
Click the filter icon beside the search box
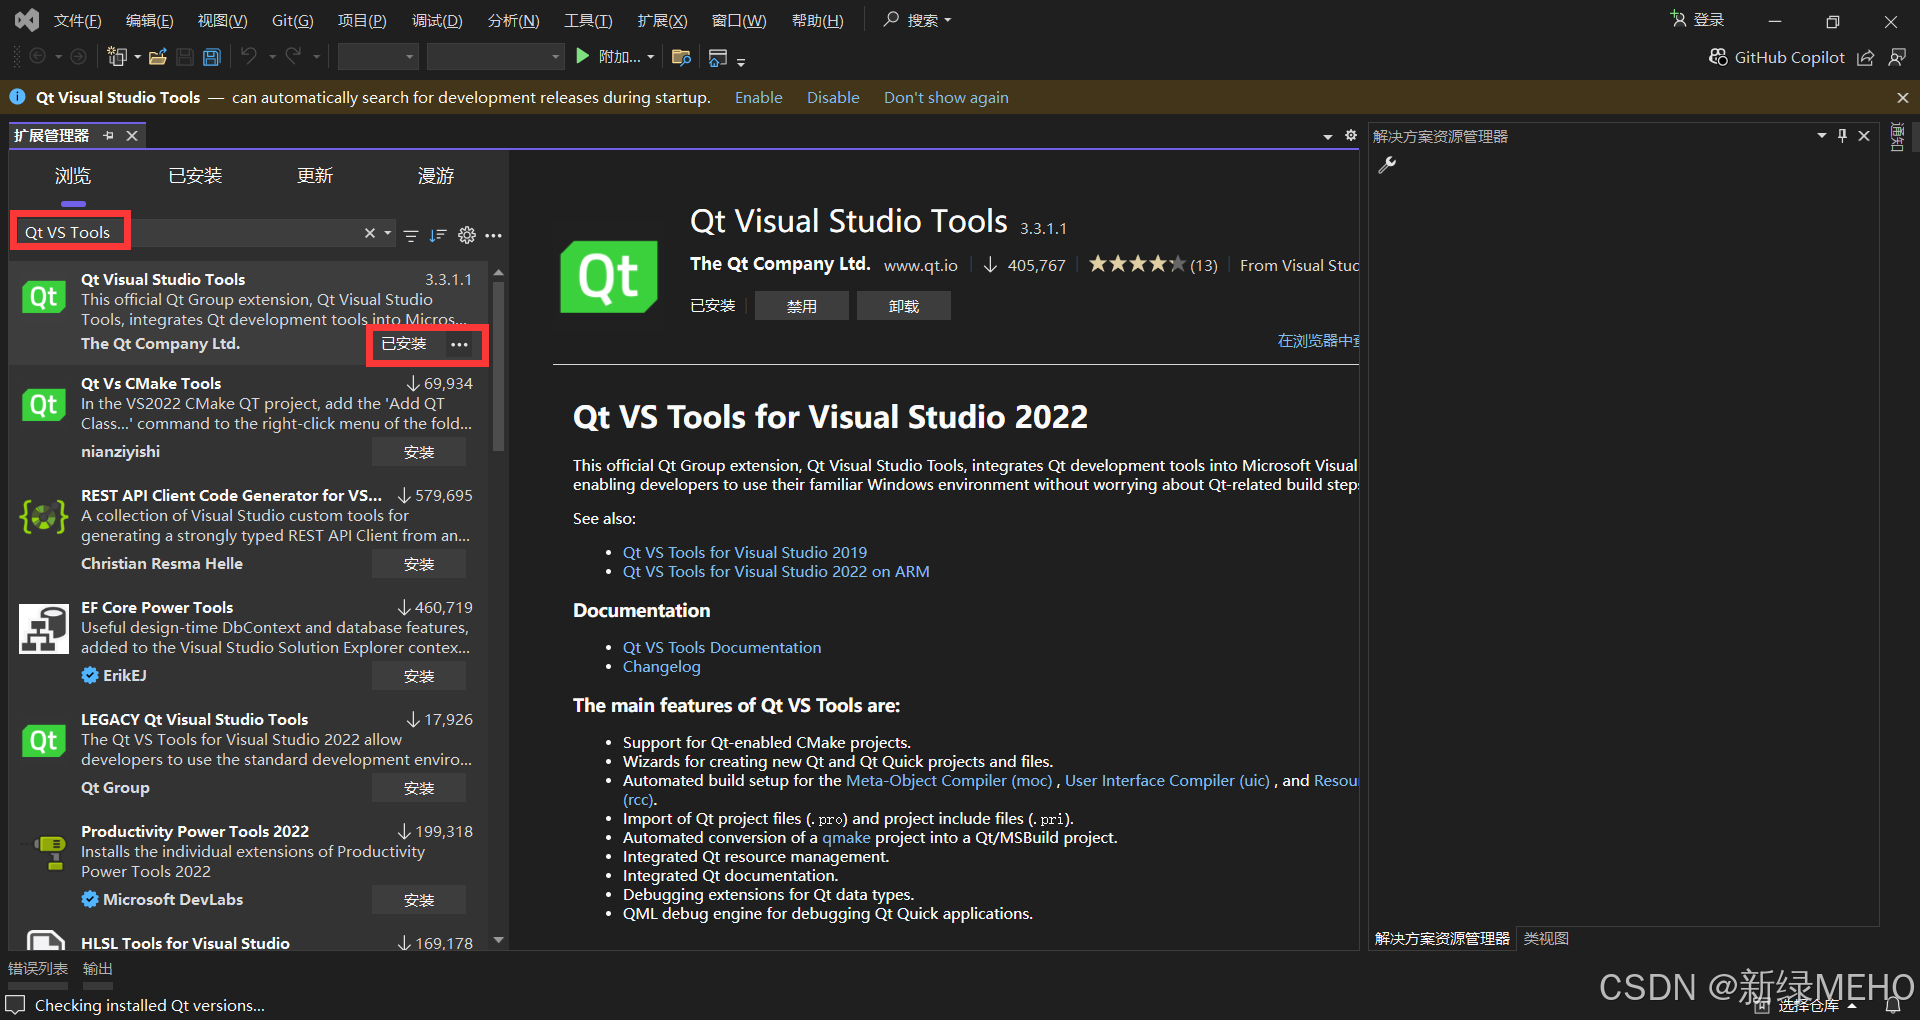(411, 235)
